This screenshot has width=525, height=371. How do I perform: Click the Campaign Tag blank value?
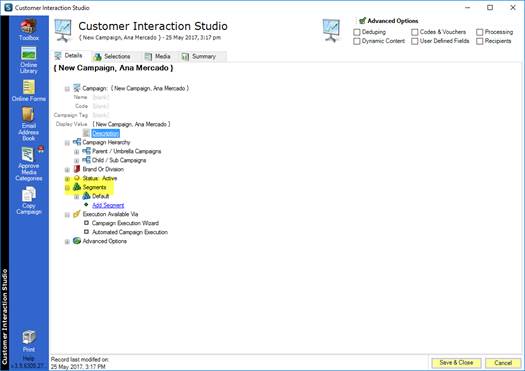tap(101, 115)
